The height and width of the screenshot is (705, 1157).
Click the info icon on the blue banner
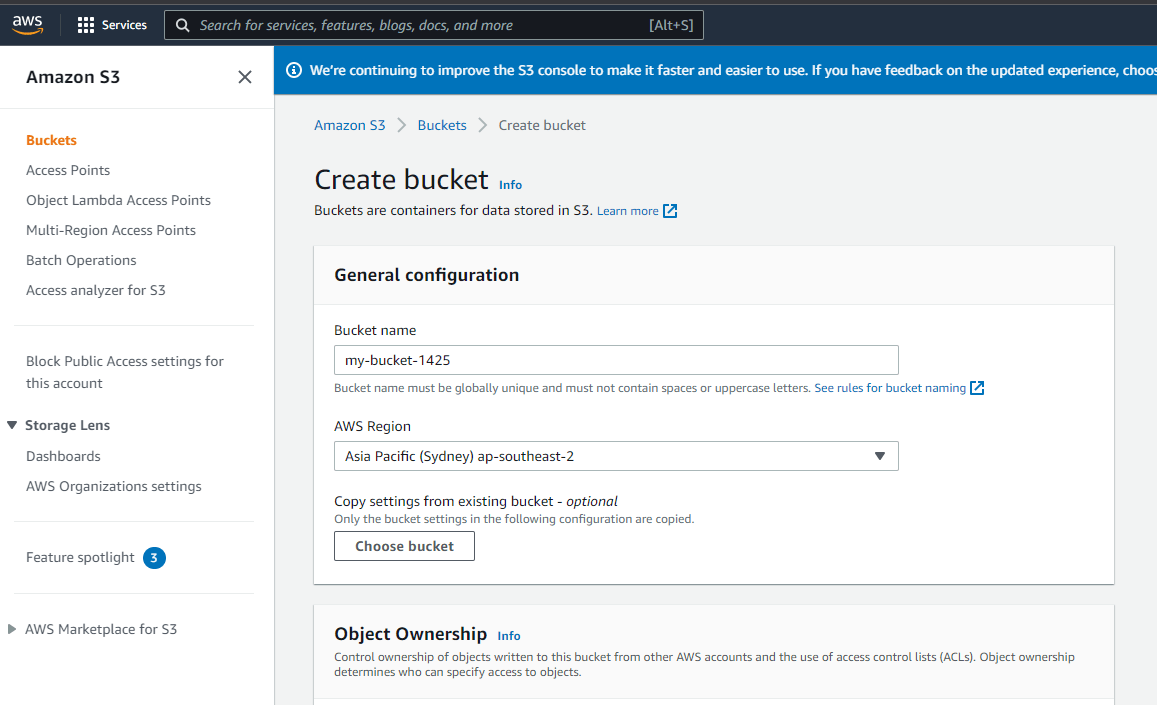coord(293,70)
